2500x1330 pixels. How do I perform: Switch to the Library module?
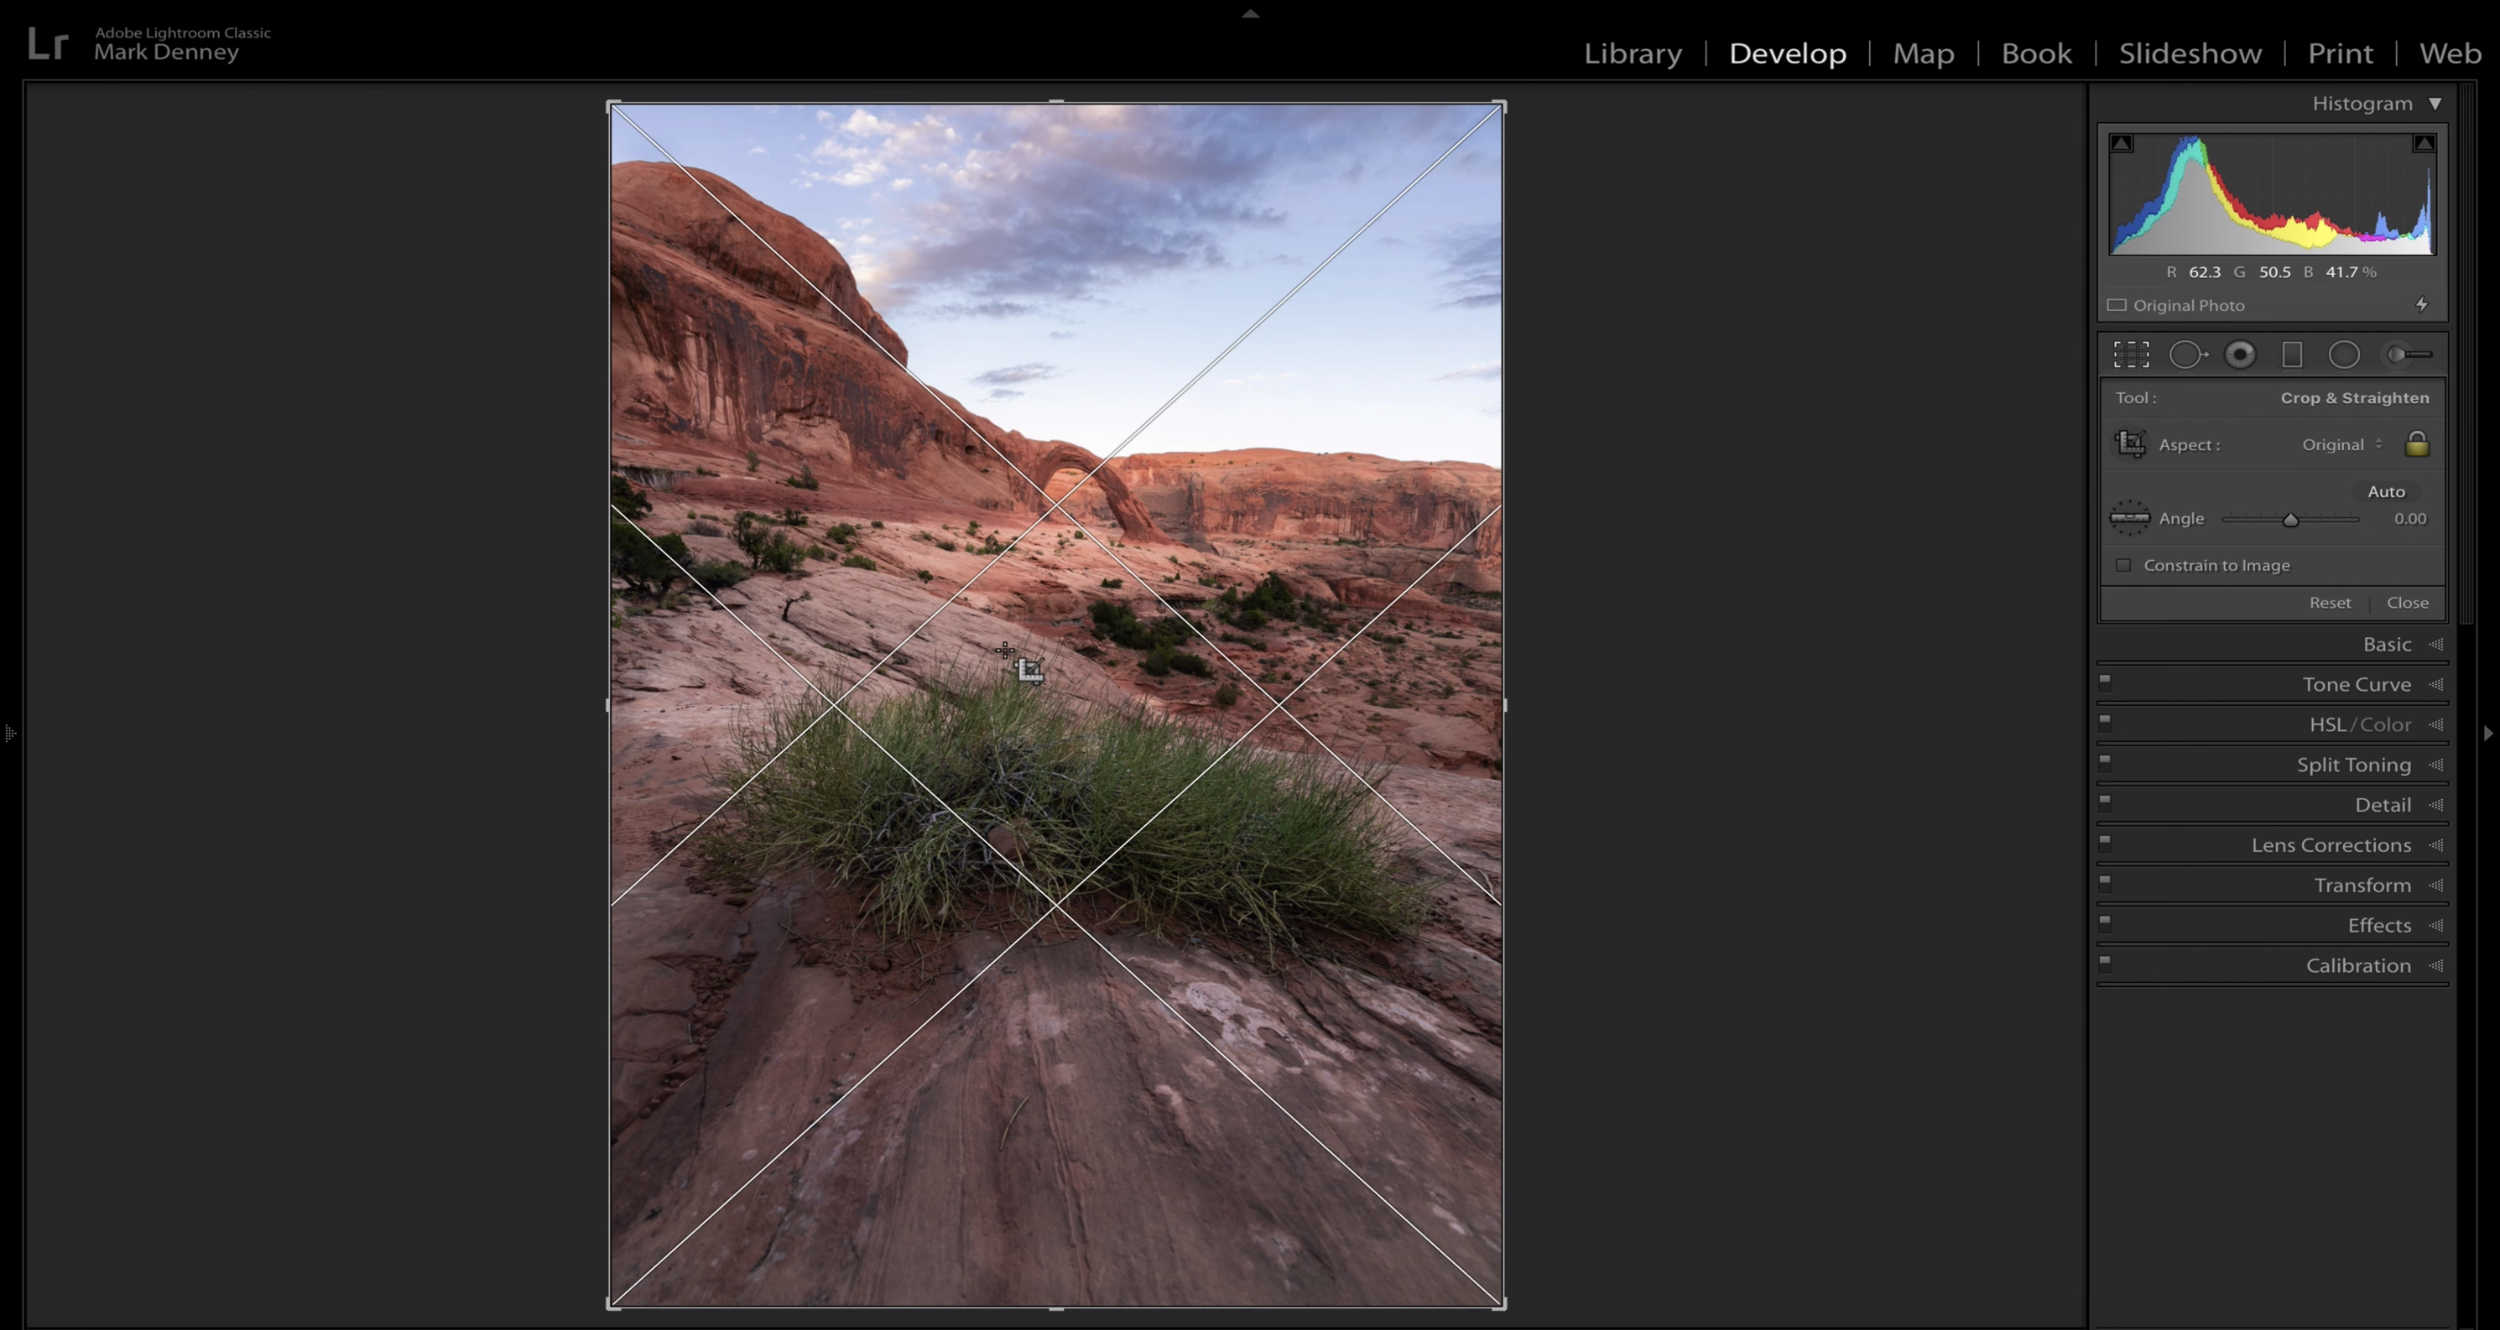pos(1632,53)
